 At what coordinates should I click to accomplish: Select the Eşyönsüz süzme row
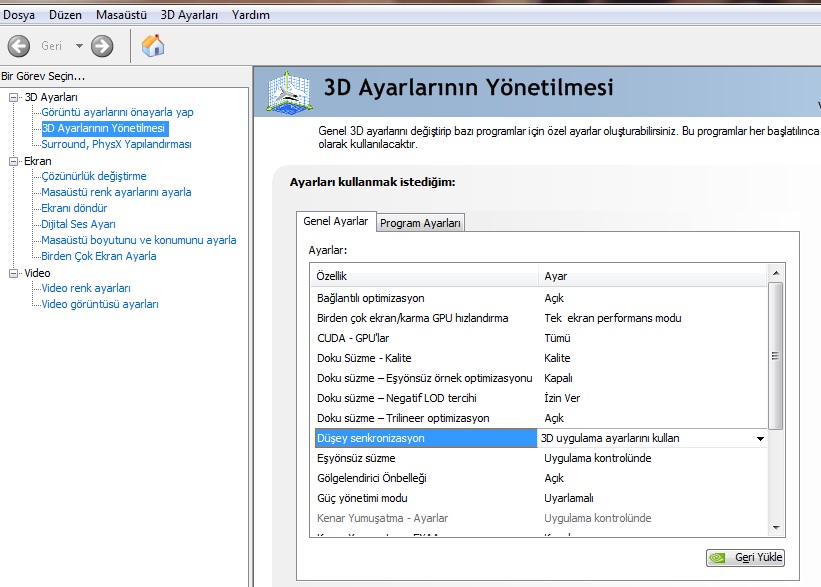539,458
